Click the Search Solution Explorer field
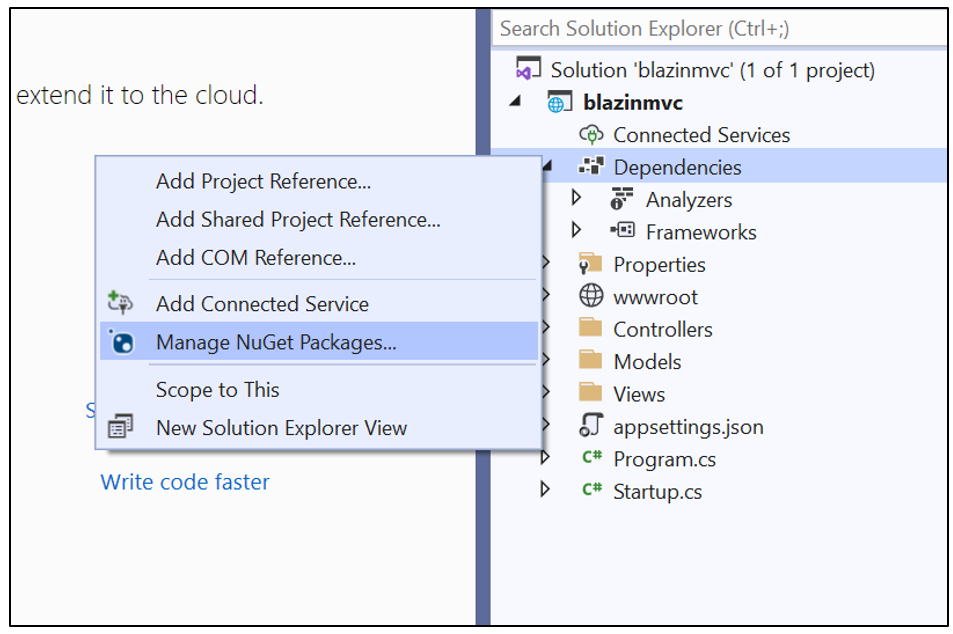The width and height of the screenshot is (953, 634). click(x=718, y=29)
